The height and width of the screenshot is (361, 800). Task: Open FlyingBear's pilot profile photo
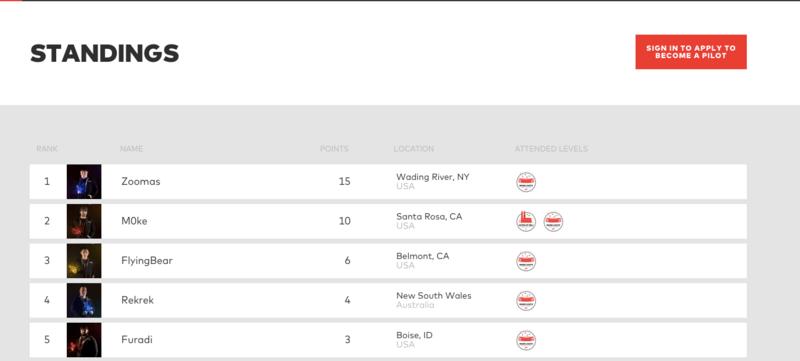[x=84, y=261]
